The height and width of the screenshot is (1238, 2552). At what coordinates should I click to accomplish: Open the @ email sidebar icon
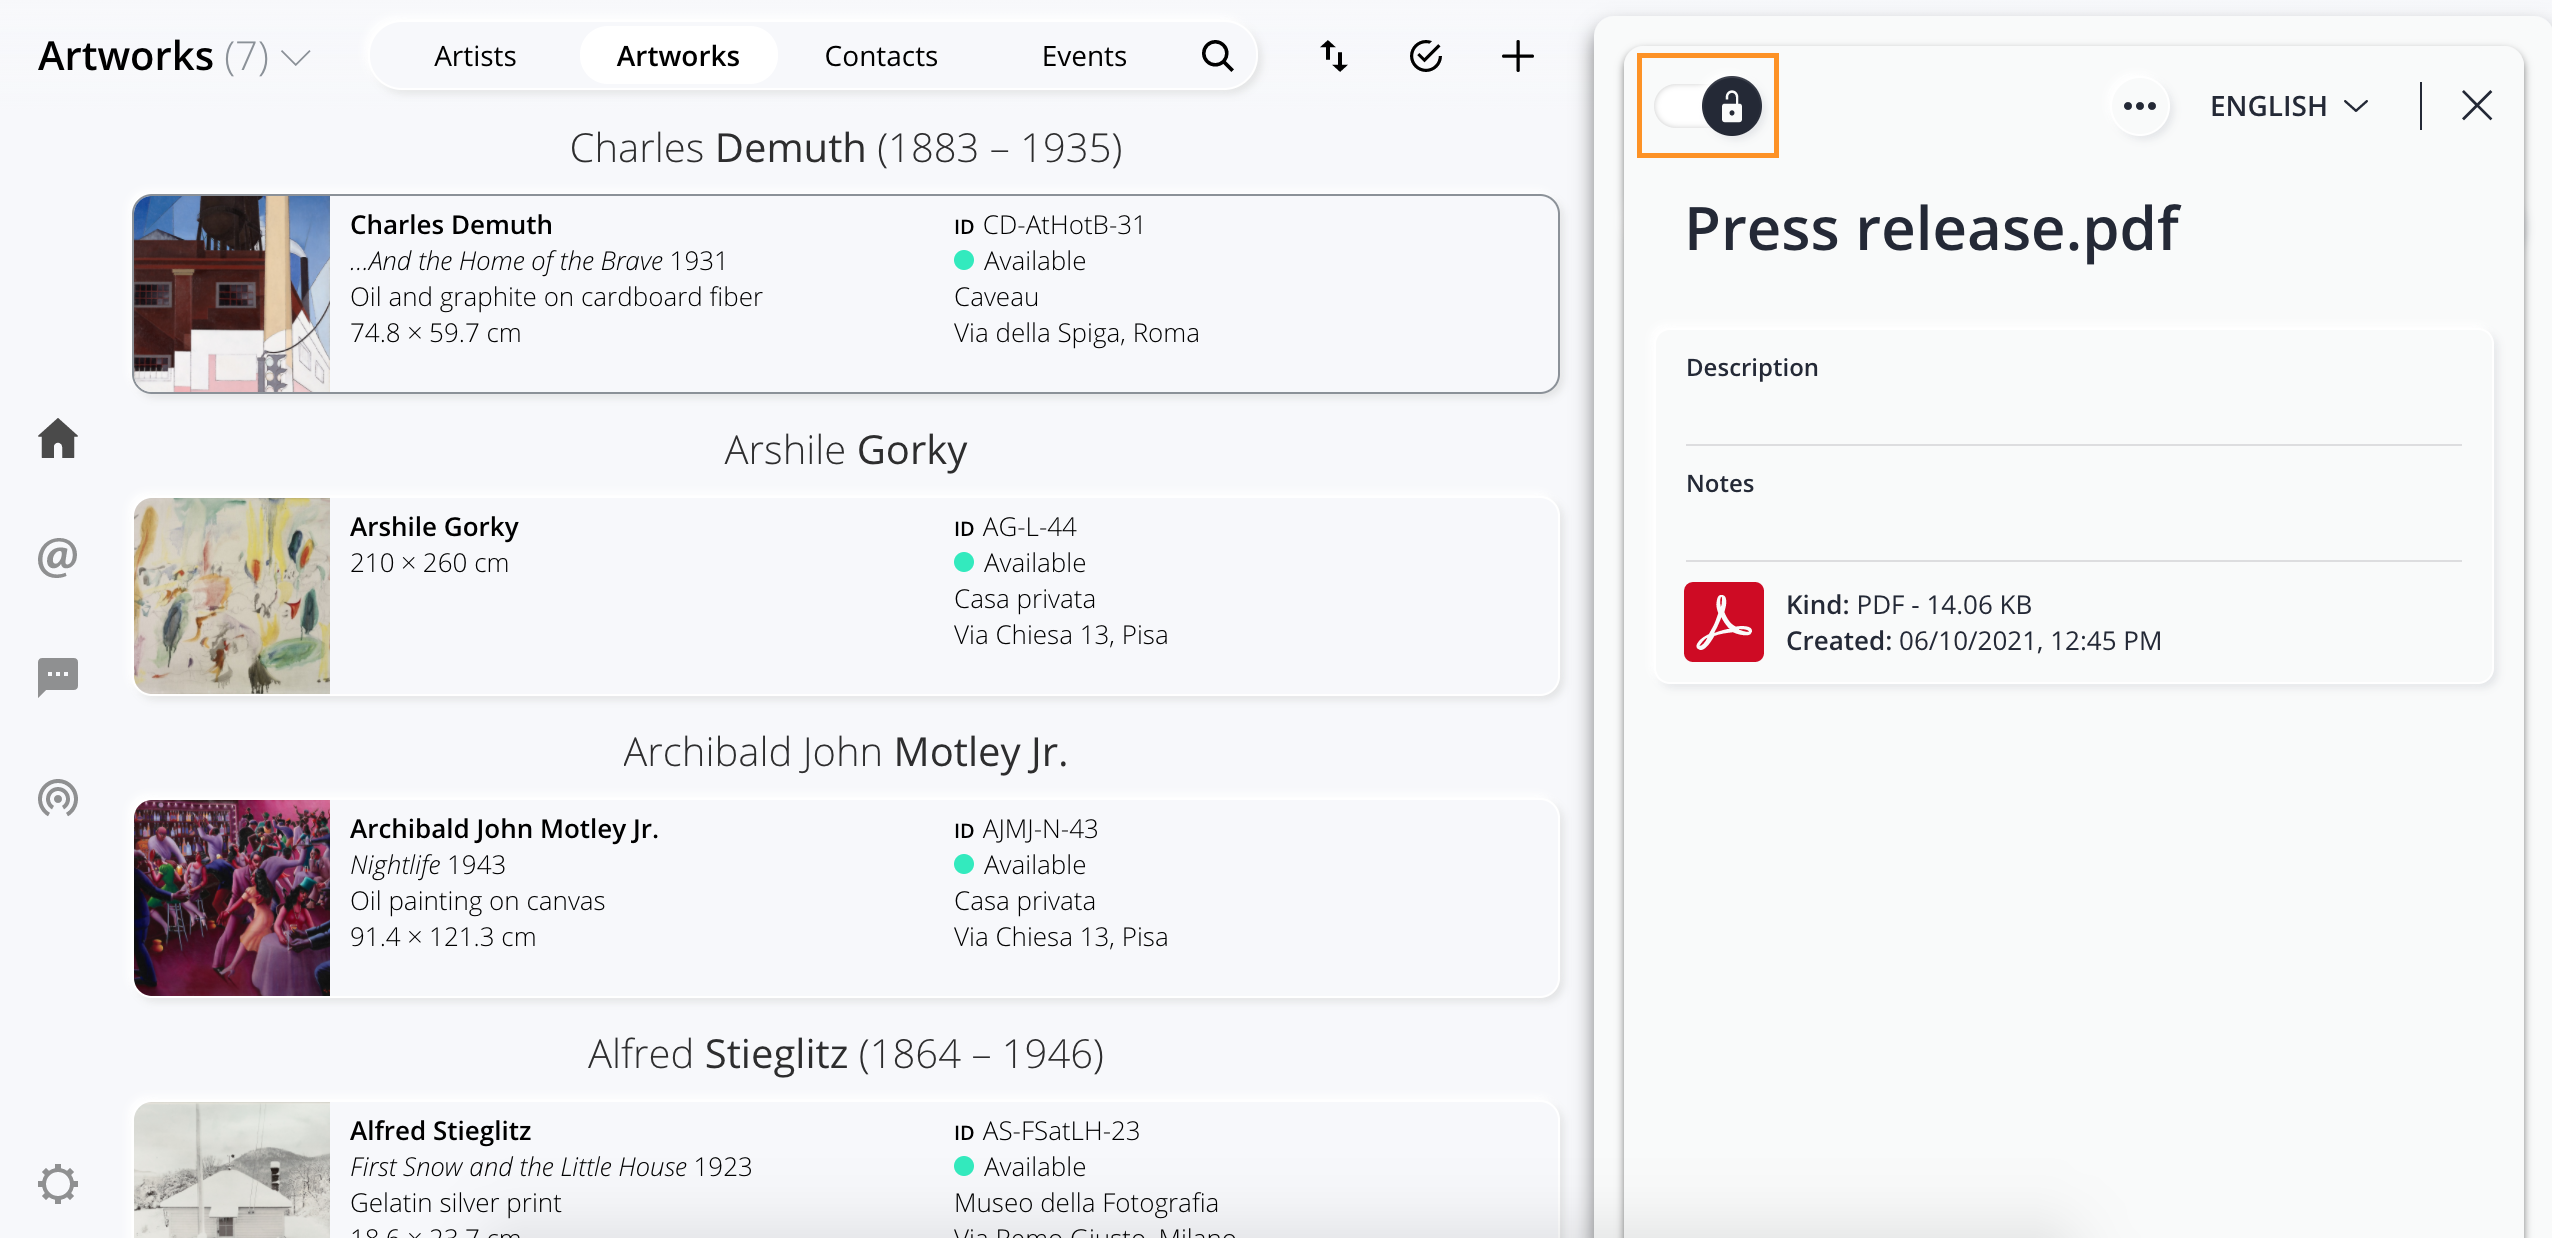(x=58, y=557)
